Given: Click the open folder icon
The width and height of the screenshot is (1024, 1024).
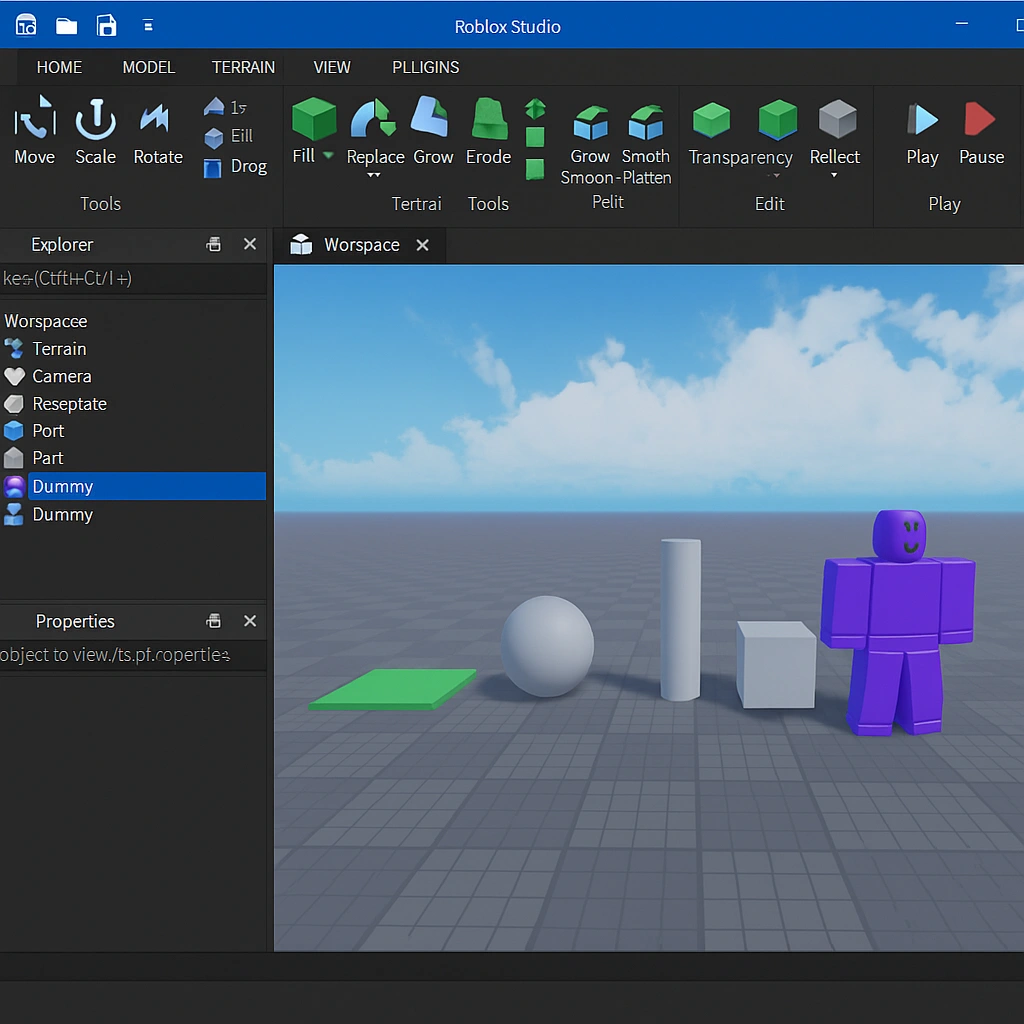Looking at the screenshot, I should point(66,25).
